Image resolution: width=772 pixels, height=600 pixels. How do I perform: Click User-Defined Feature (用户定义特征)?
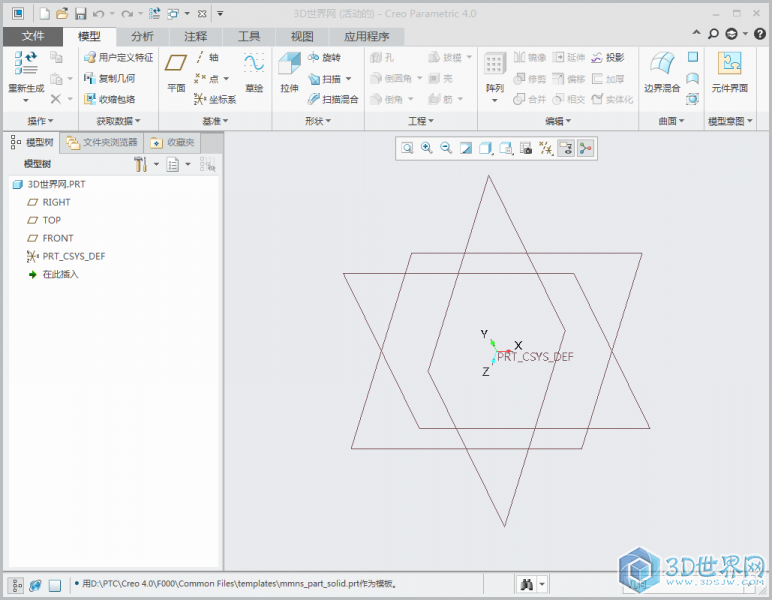tap(118, 58)
